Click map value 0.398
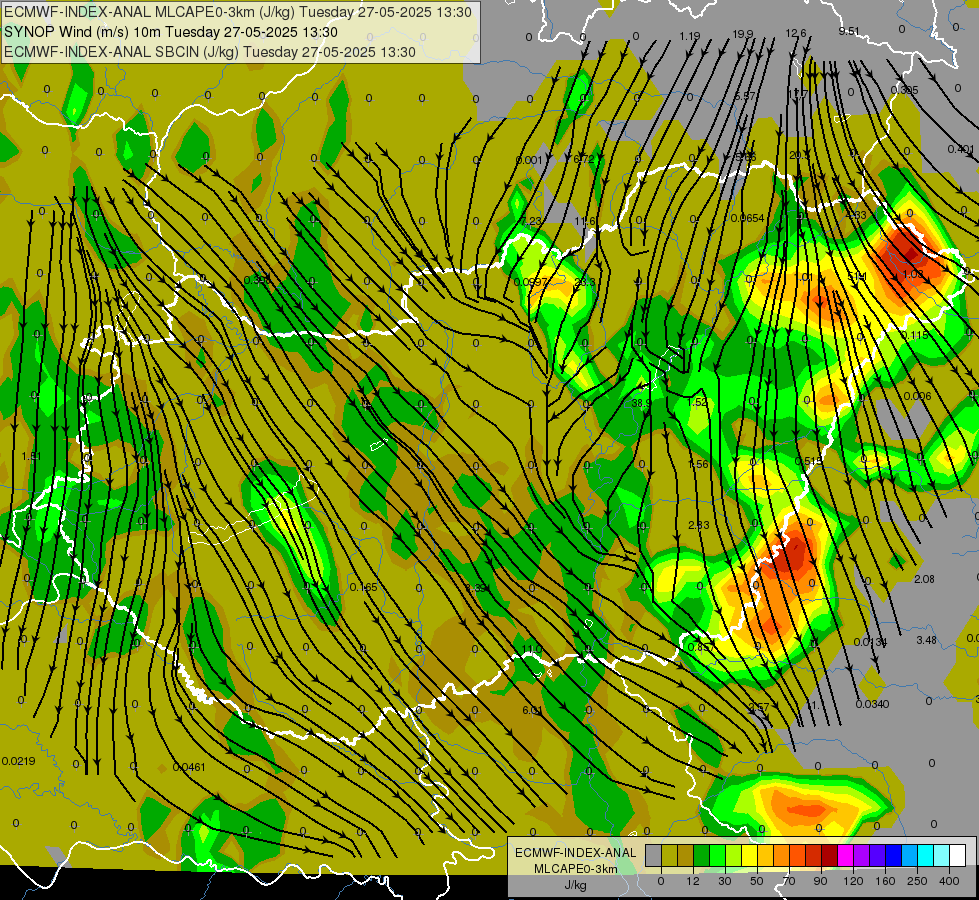 257,280
